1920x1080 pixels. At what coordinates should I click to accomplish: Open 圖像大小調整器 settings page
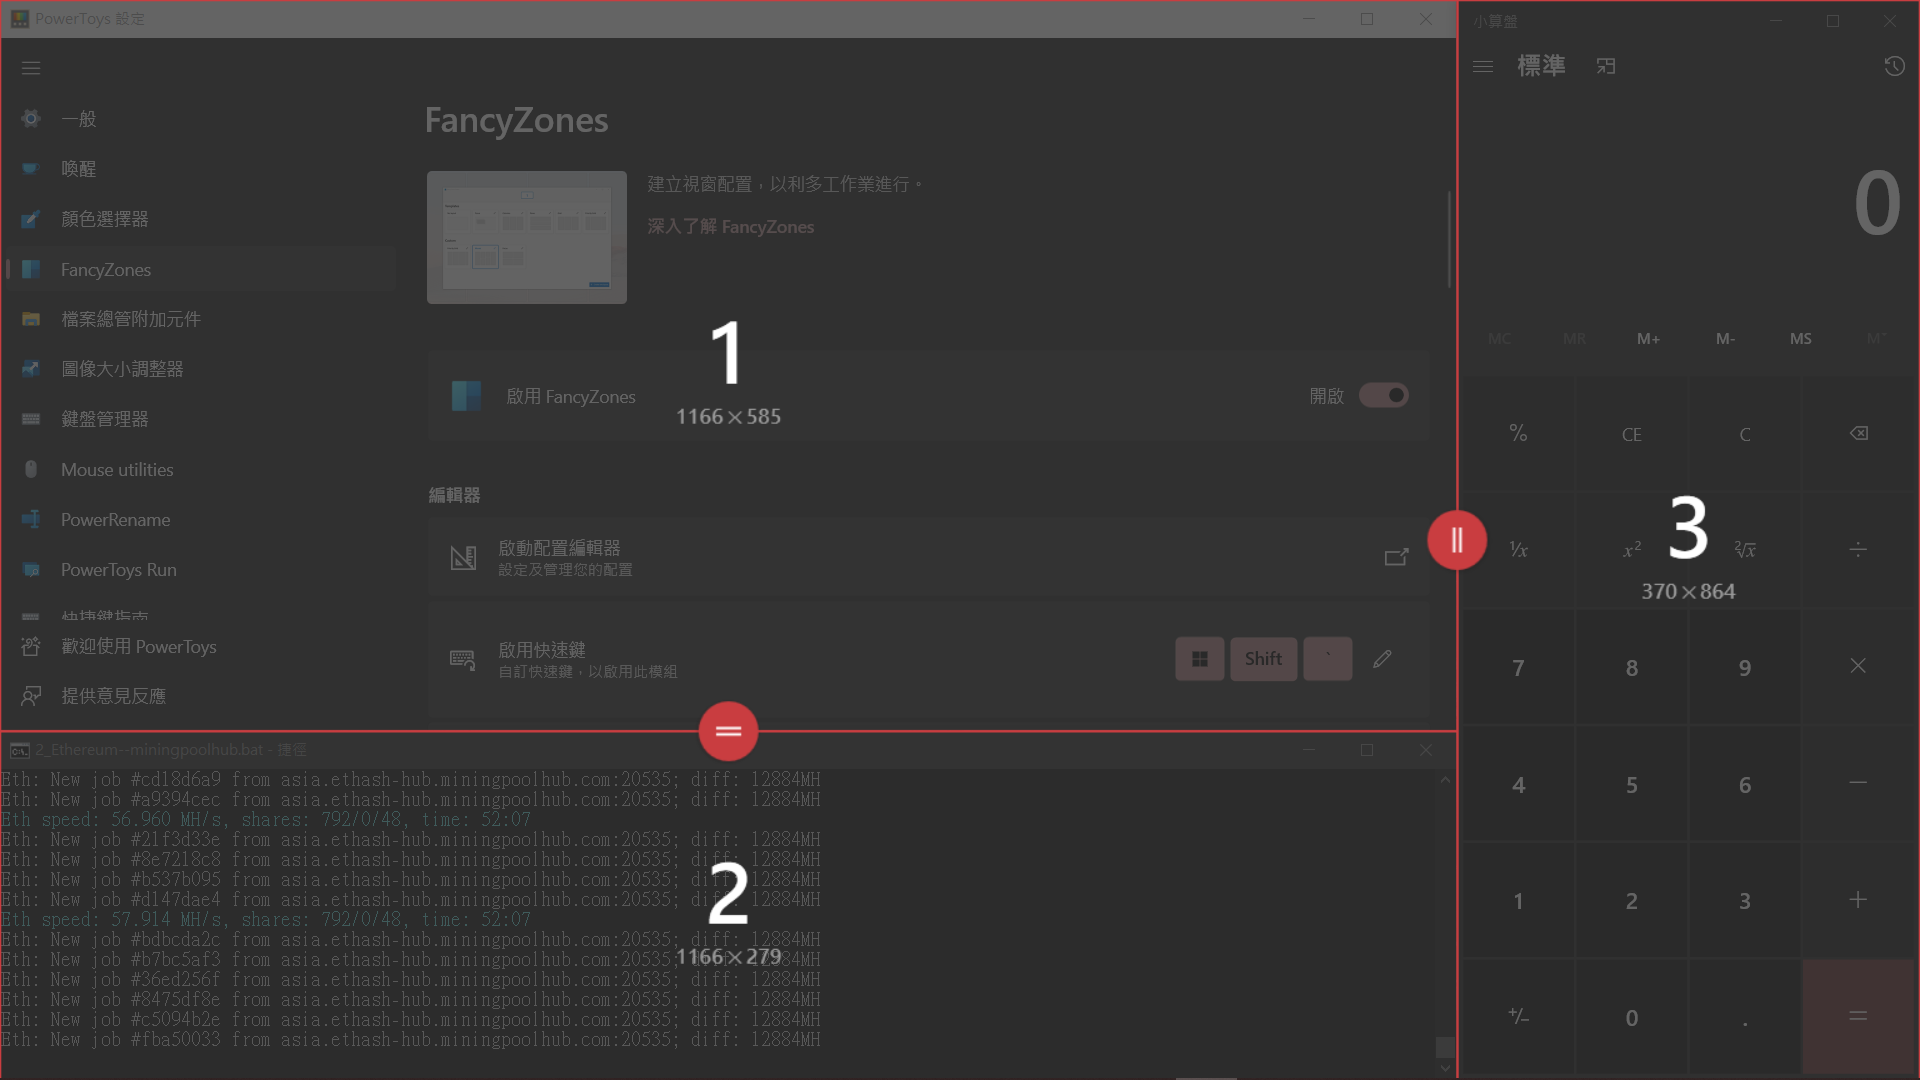tap(200, 369)
